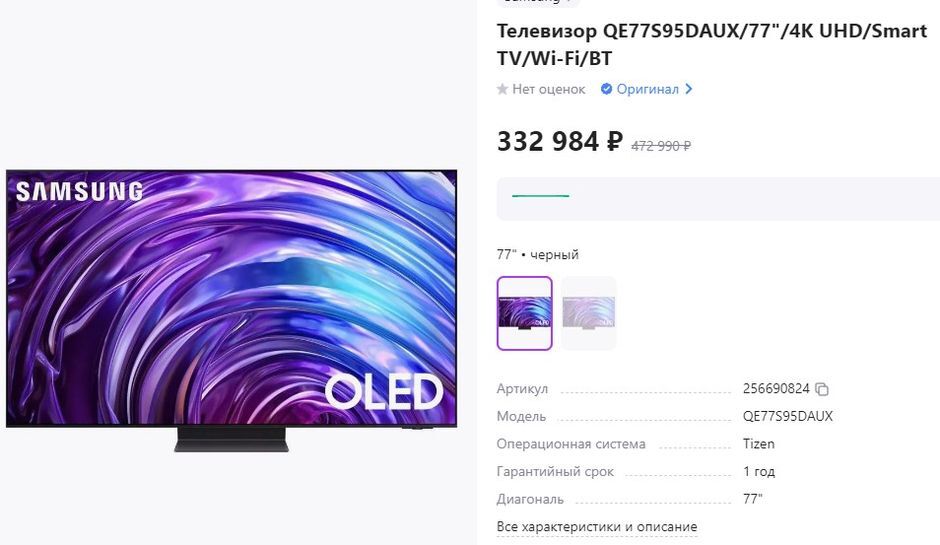
Task: Click the Гарантийный срок specification label
Action: tap(555, 472)
